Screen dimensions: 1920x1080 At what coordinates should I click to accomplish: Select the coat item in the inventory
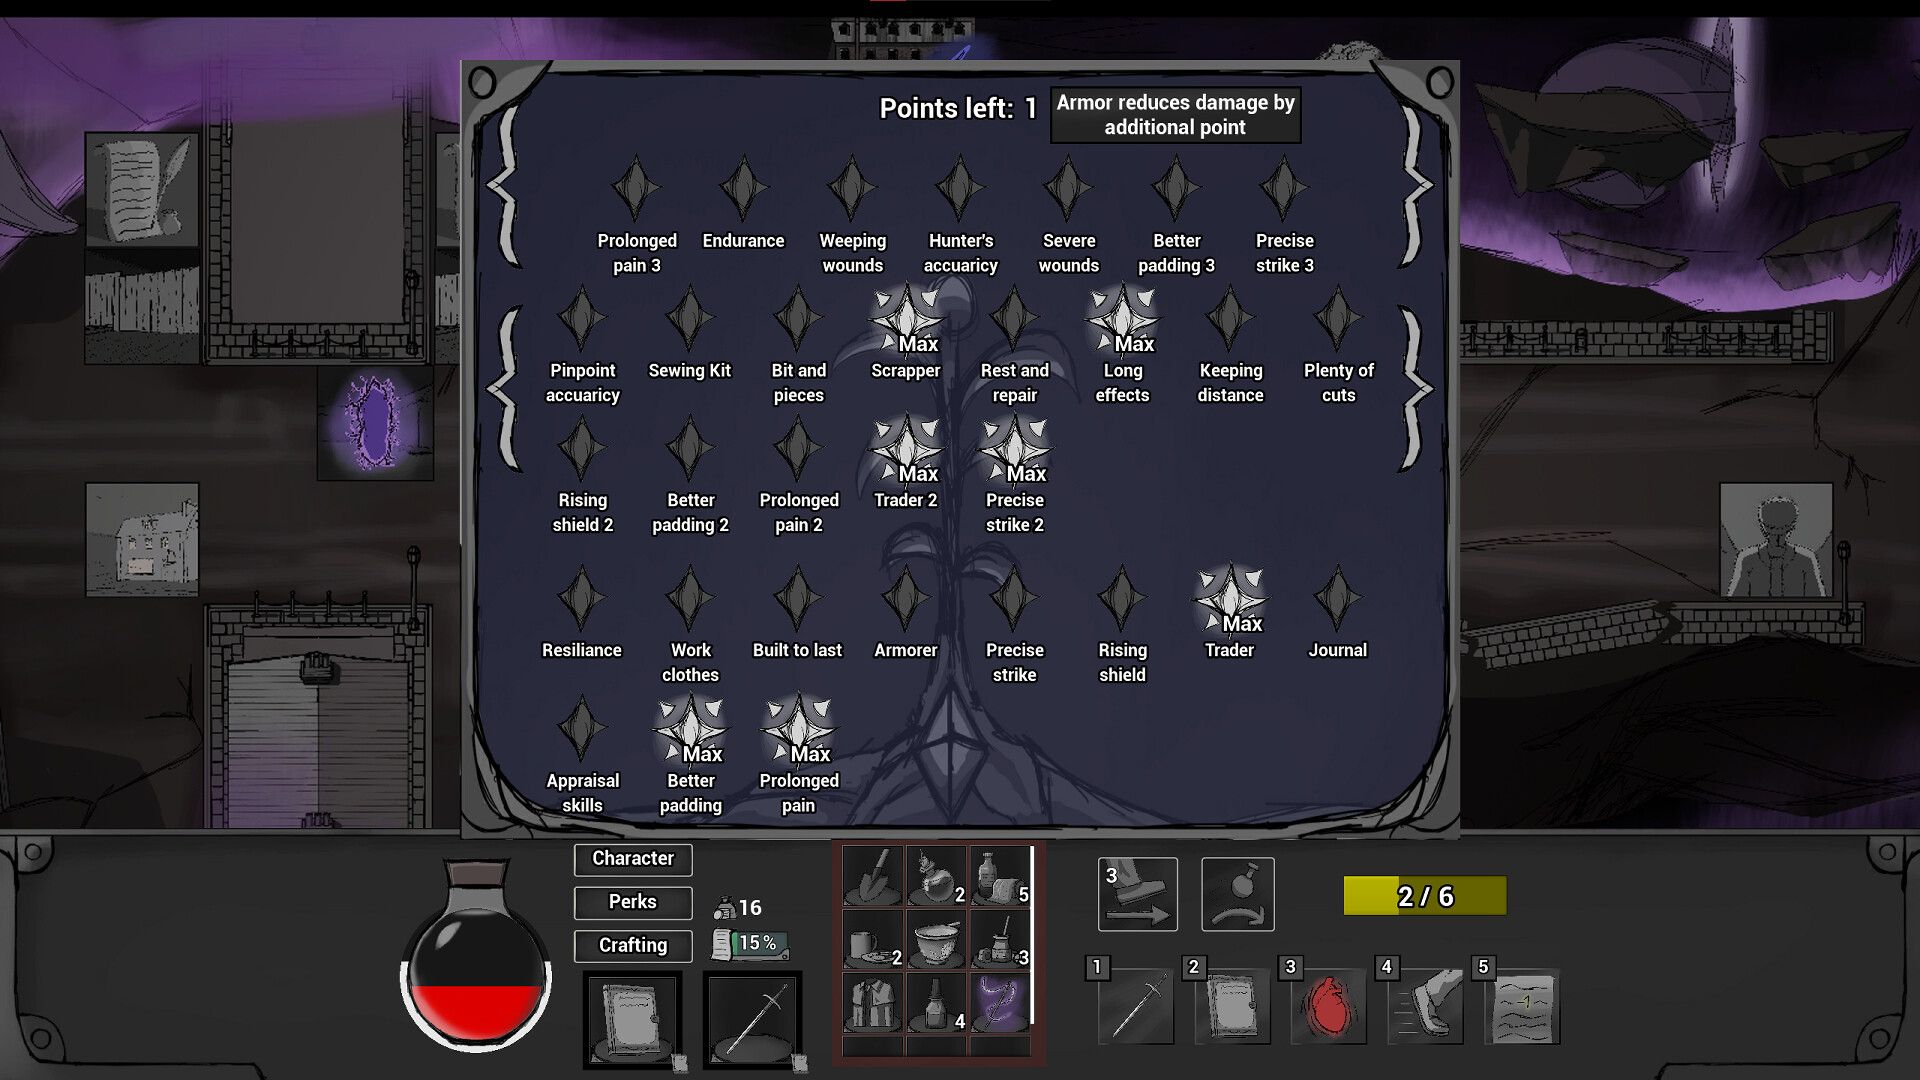[873, 1003]
